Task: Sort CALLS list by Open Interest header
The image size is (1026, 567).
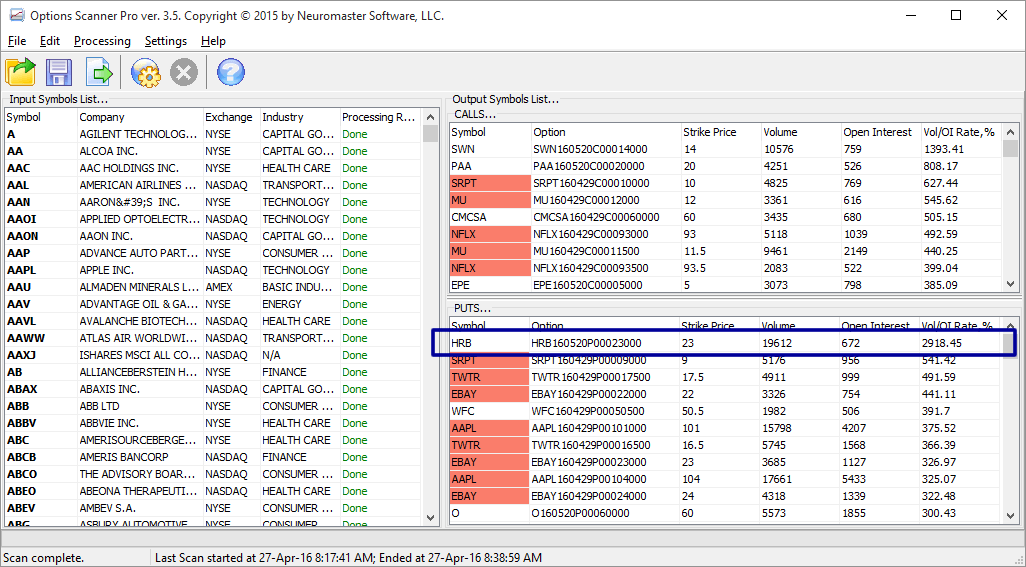Action: pos(880,132)
